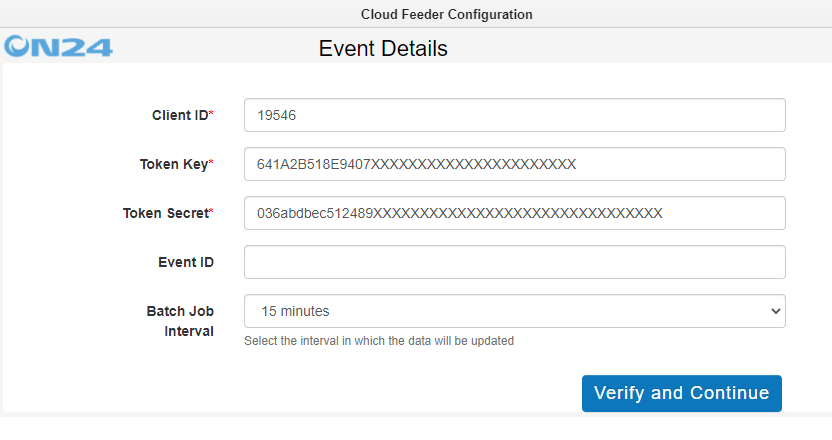Open the Batch Job Interval dropdown
The image size is (832, 440).
(x=515, y=311)
